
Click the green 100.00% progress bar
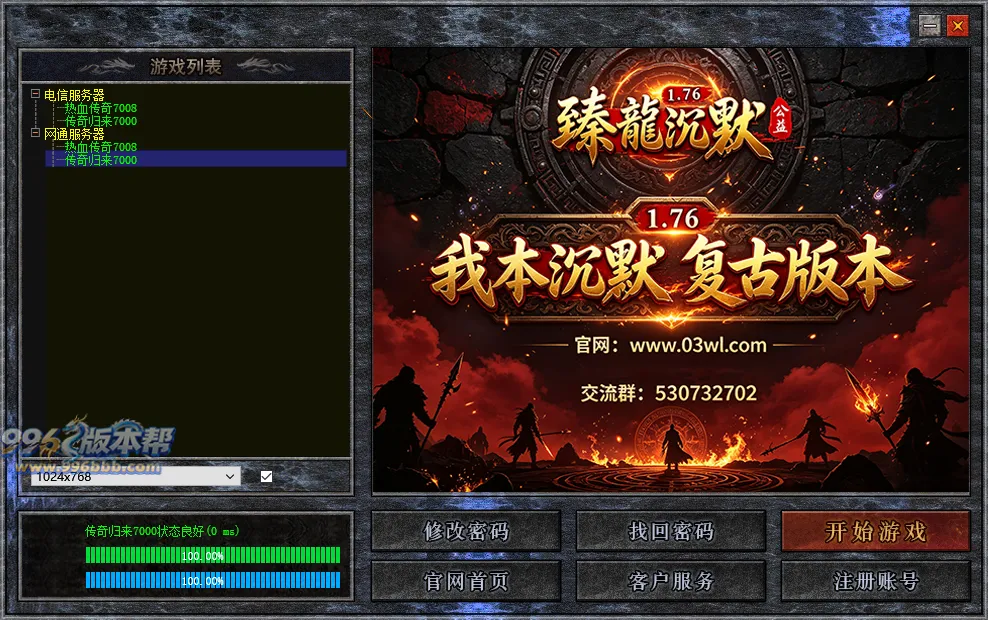click(213, 555)
